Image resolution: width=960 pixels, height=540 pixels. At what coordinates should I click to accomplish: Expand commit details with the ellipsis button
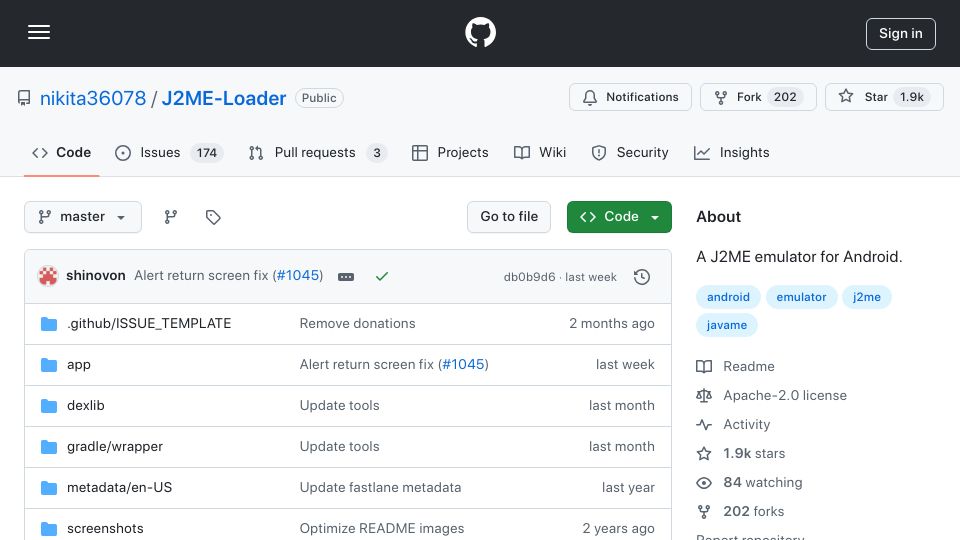pos(346,277)
